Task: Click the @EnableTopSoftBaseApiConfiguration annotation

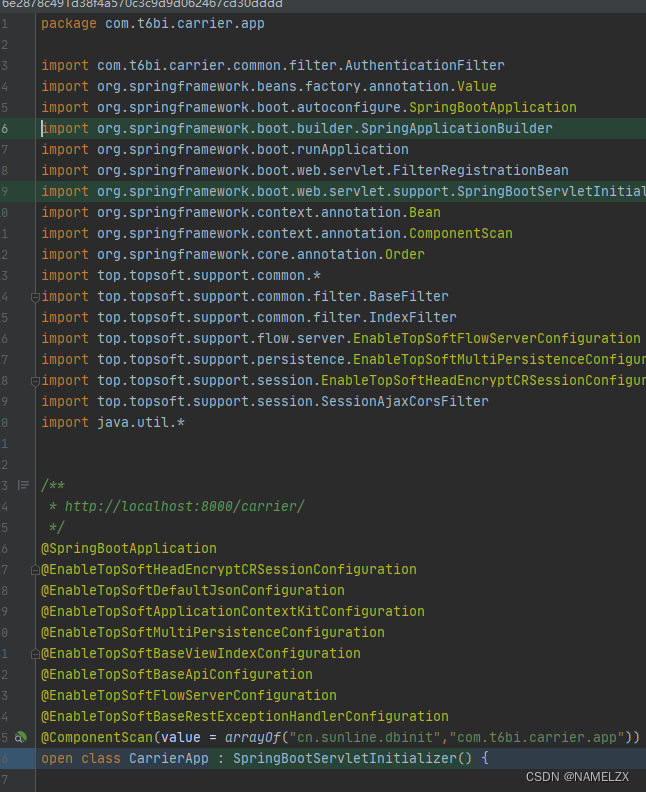Action: click(x=176, y=675)
